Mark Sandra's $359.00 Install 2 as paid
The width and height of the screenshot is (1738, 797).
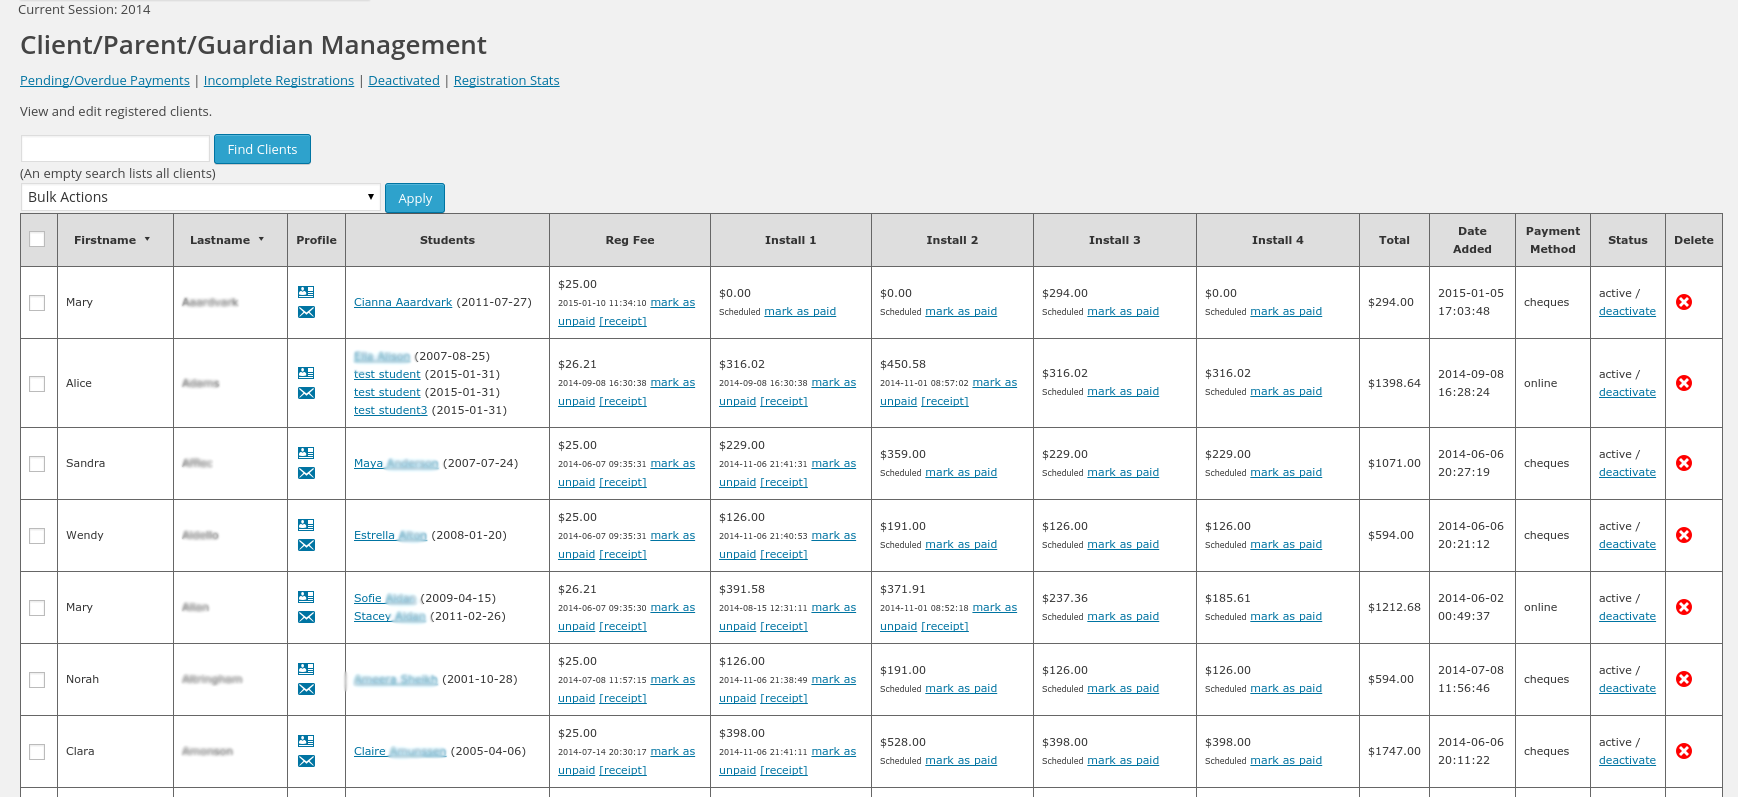tap(961, 472)
